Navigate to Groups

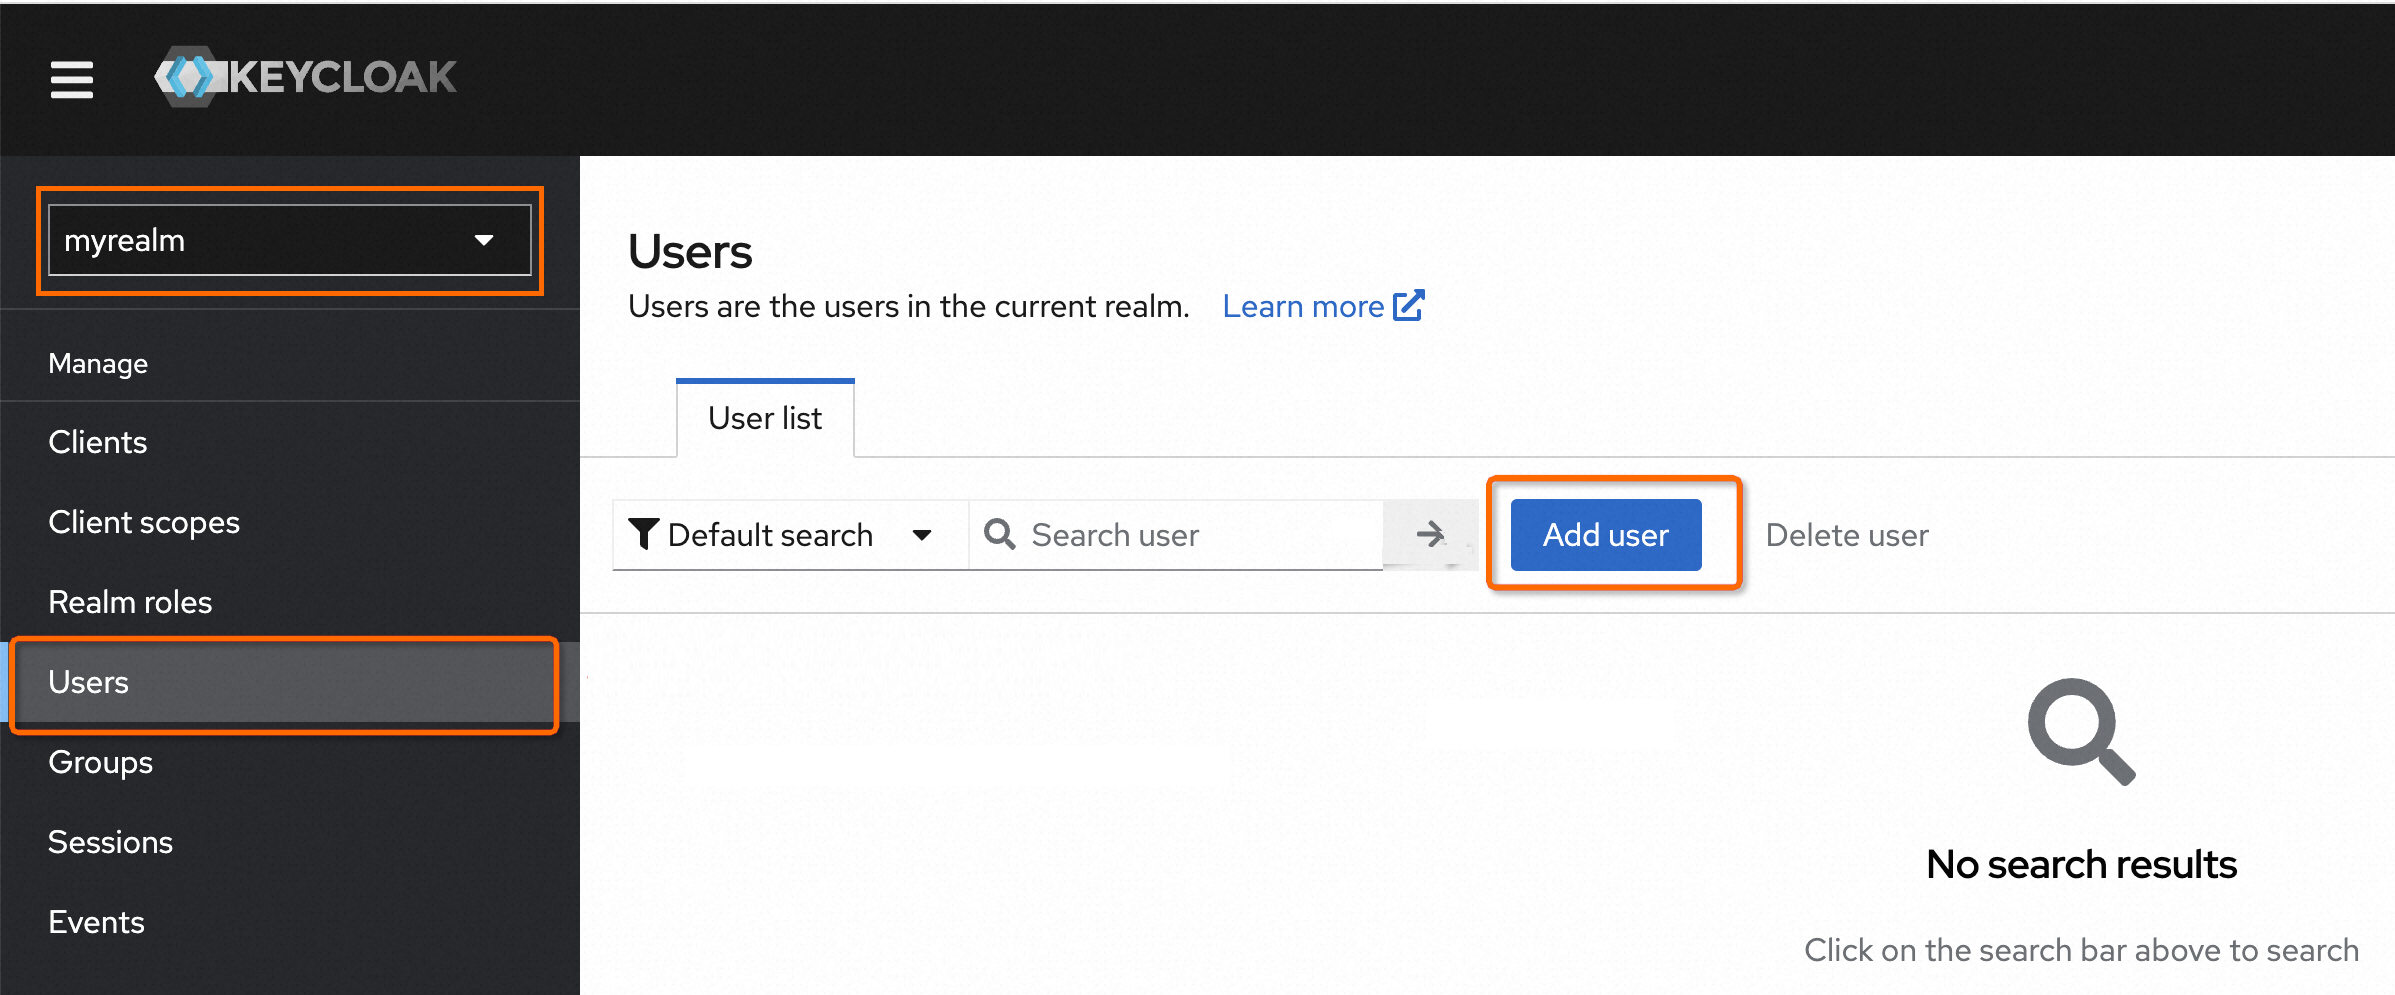tap(101, 762)
